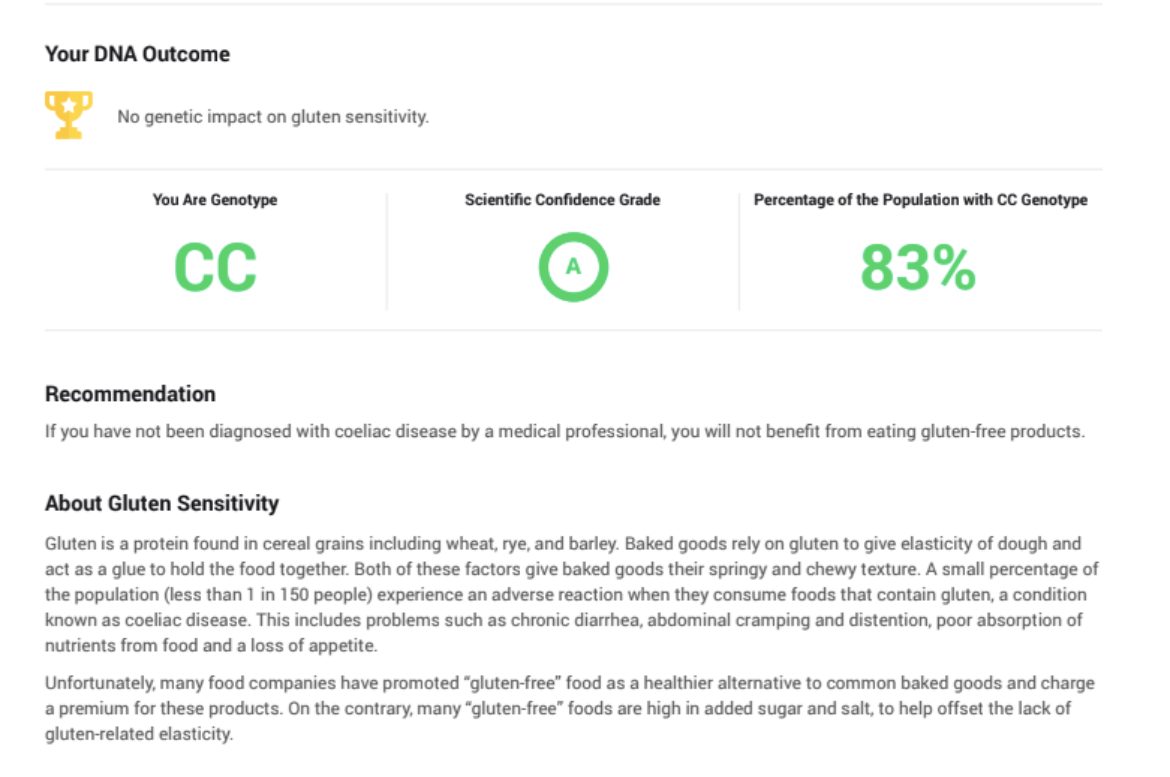1170x777 pixels.
Task: Click the letter A inside the green circle
Action: coord(573,266)
